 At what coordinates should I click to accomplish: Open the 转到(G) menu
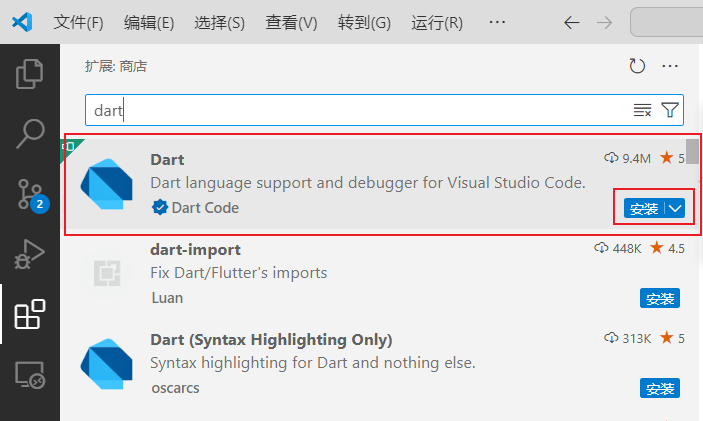click(364, 22)
